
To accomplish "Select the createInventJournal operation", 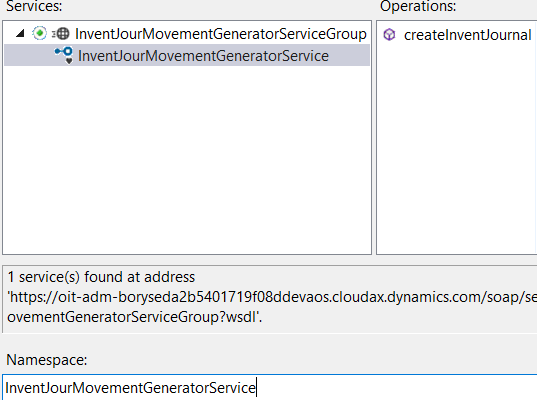I will 467,35.
